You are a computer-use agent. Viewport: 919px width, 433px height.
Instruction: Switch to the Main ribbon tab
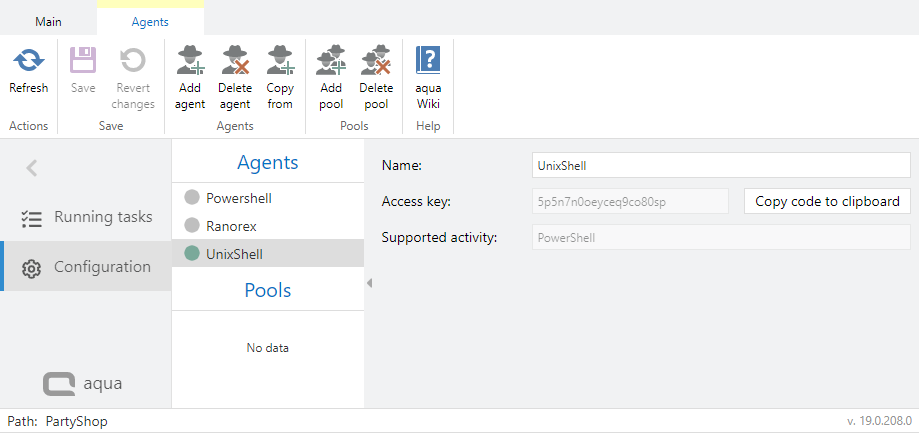[x=48, y=21]
